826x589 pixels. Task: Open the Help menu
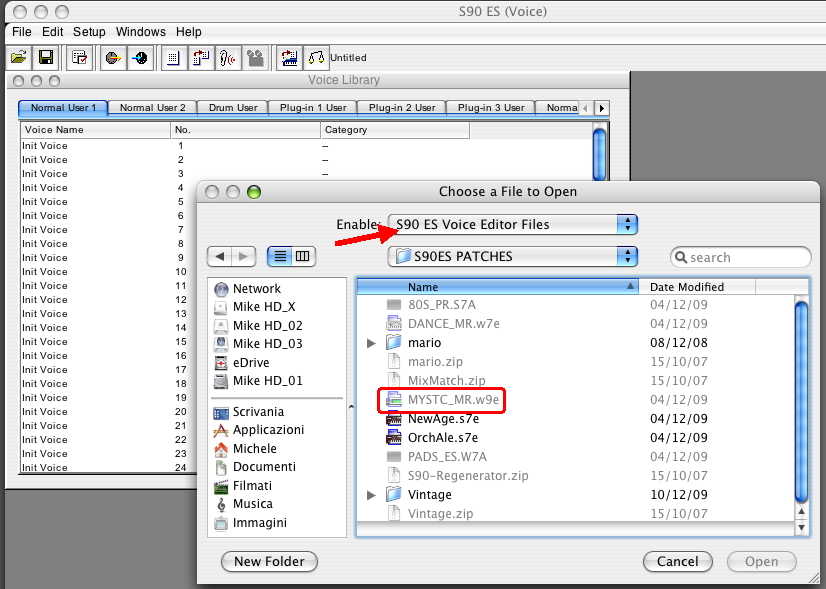189,32
